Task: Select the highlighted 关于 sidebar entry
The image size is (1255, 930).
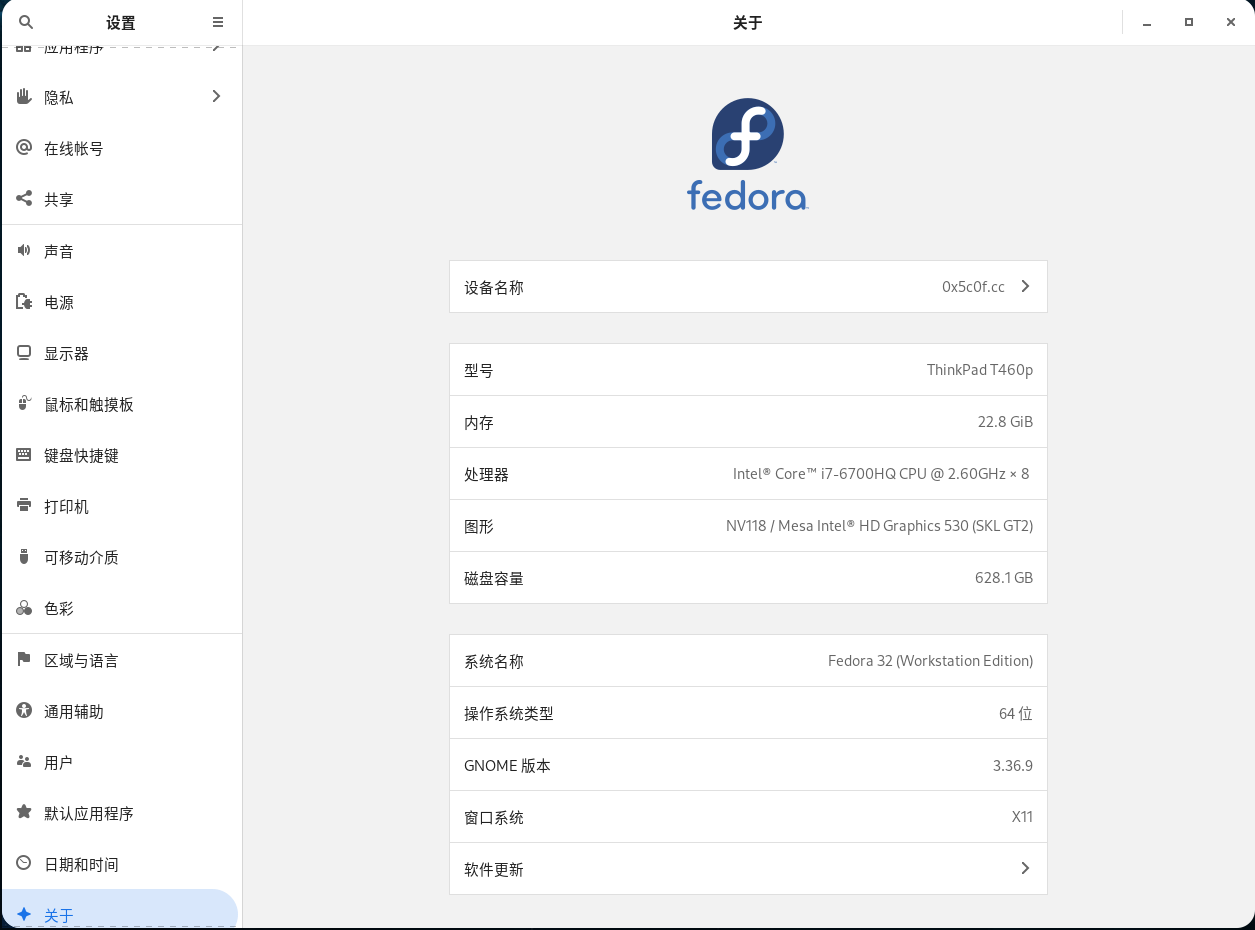Action: tap(121, 909)
